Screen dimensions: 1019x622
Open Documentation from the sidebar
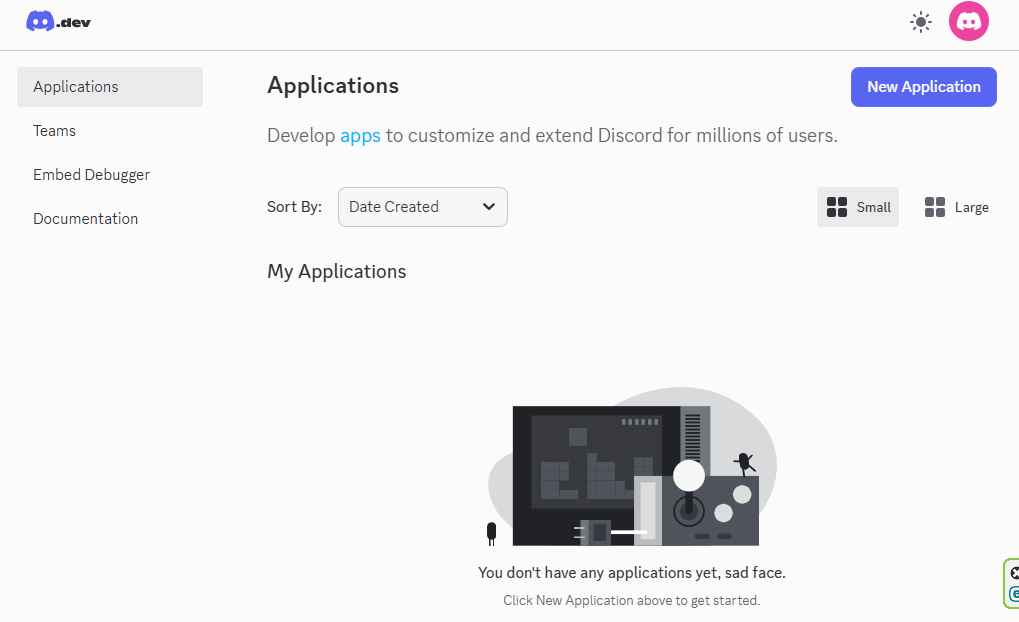85,219
